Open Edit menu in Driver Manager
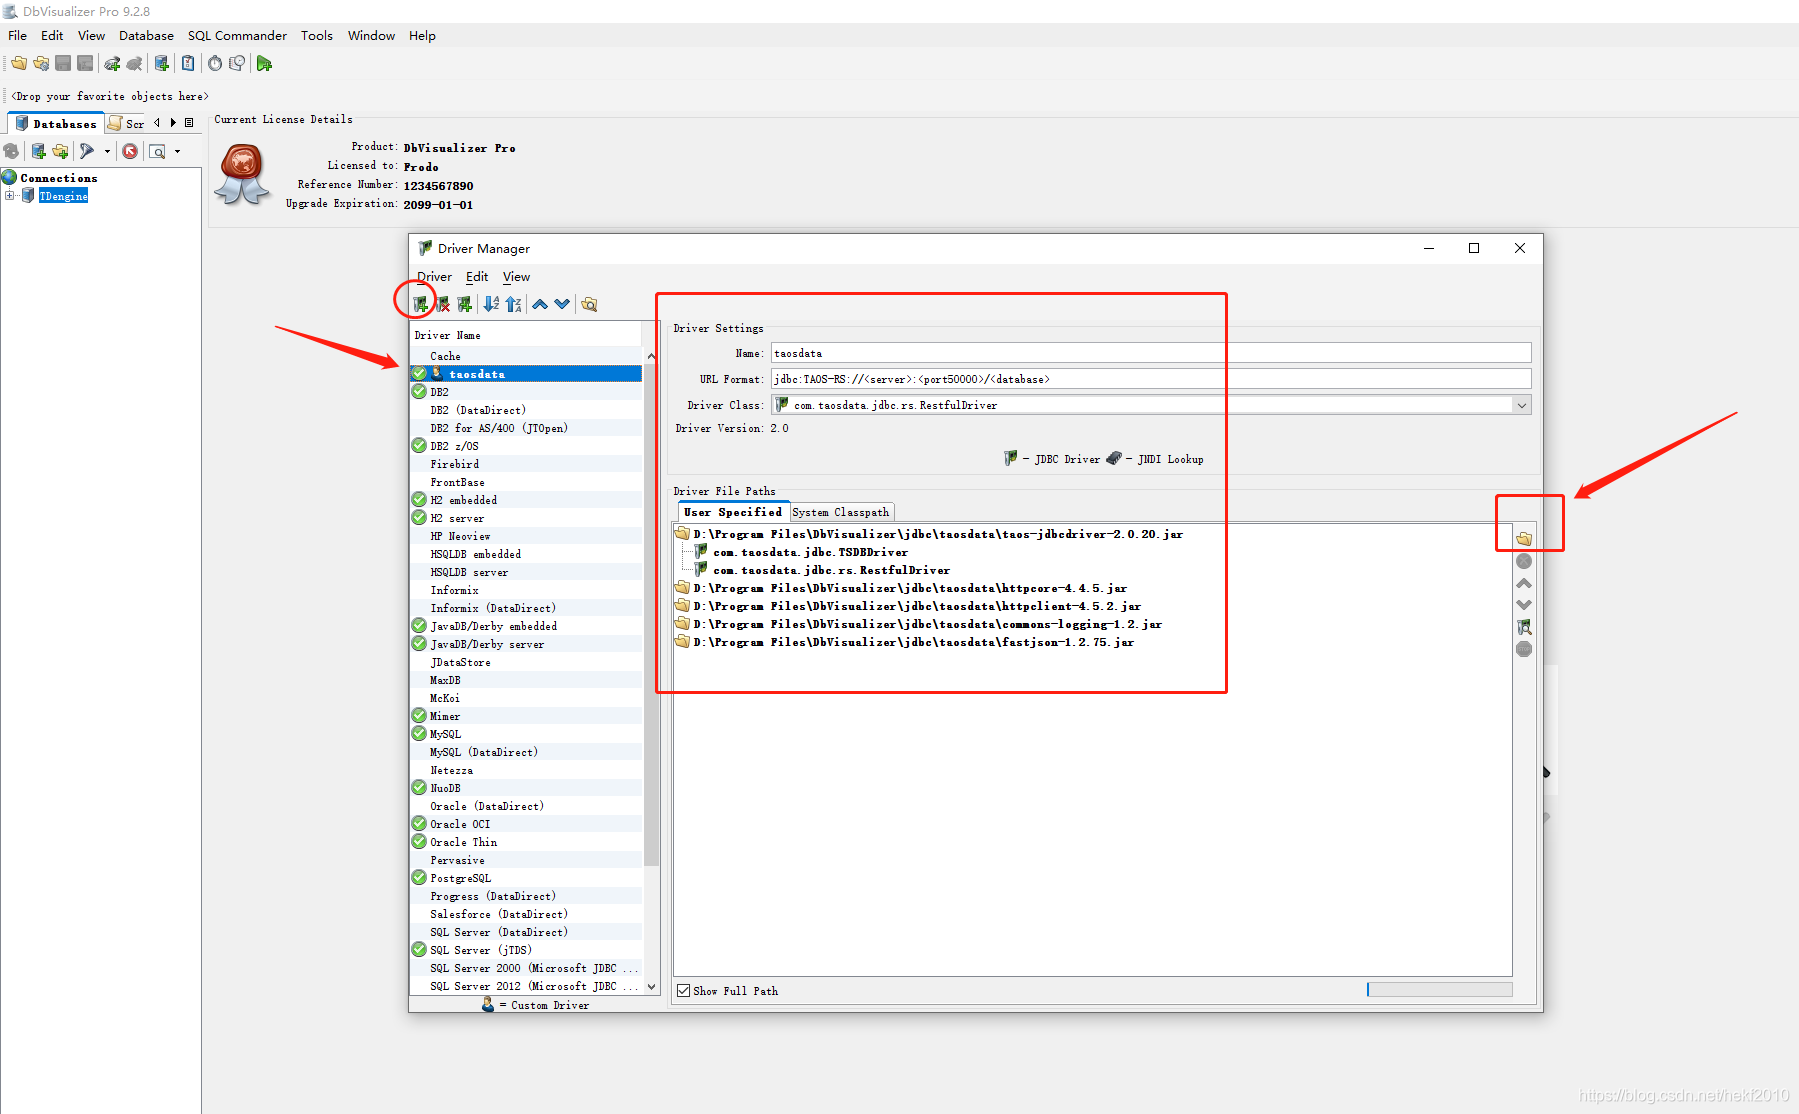This screenshot has width=1799, height=1114. 477,277
